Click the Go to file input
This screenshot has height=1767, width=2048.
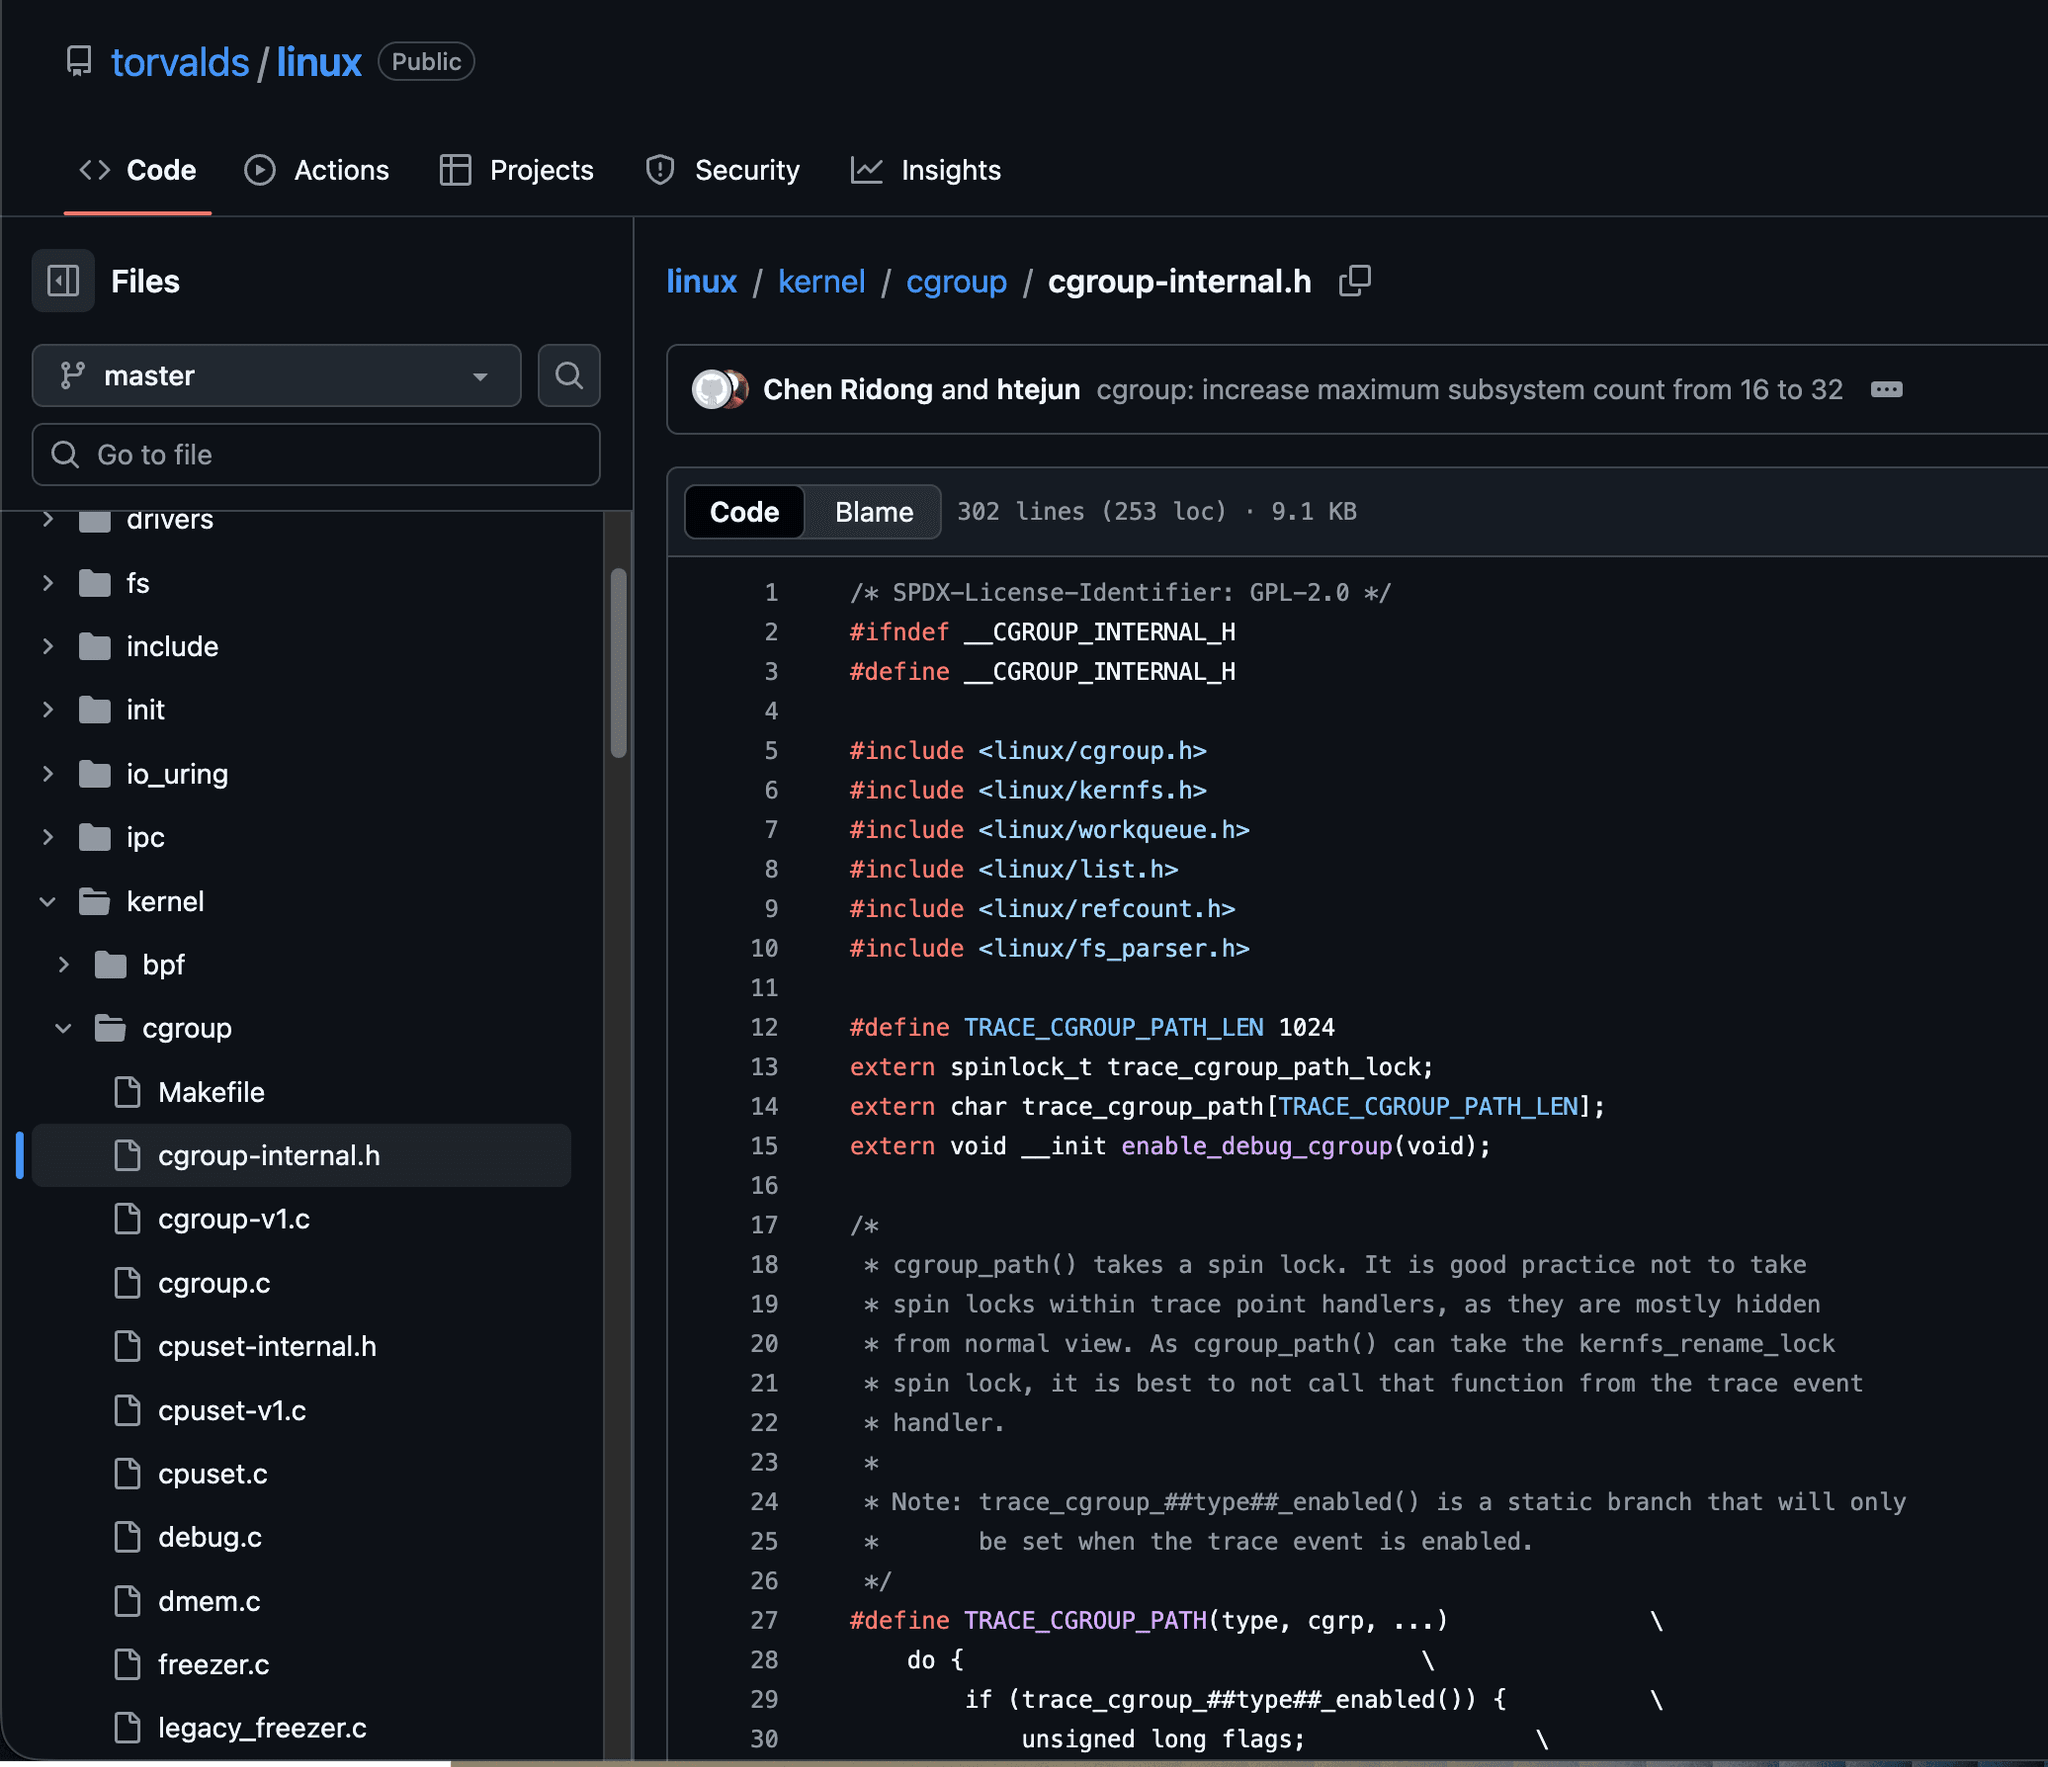(316, 455)
